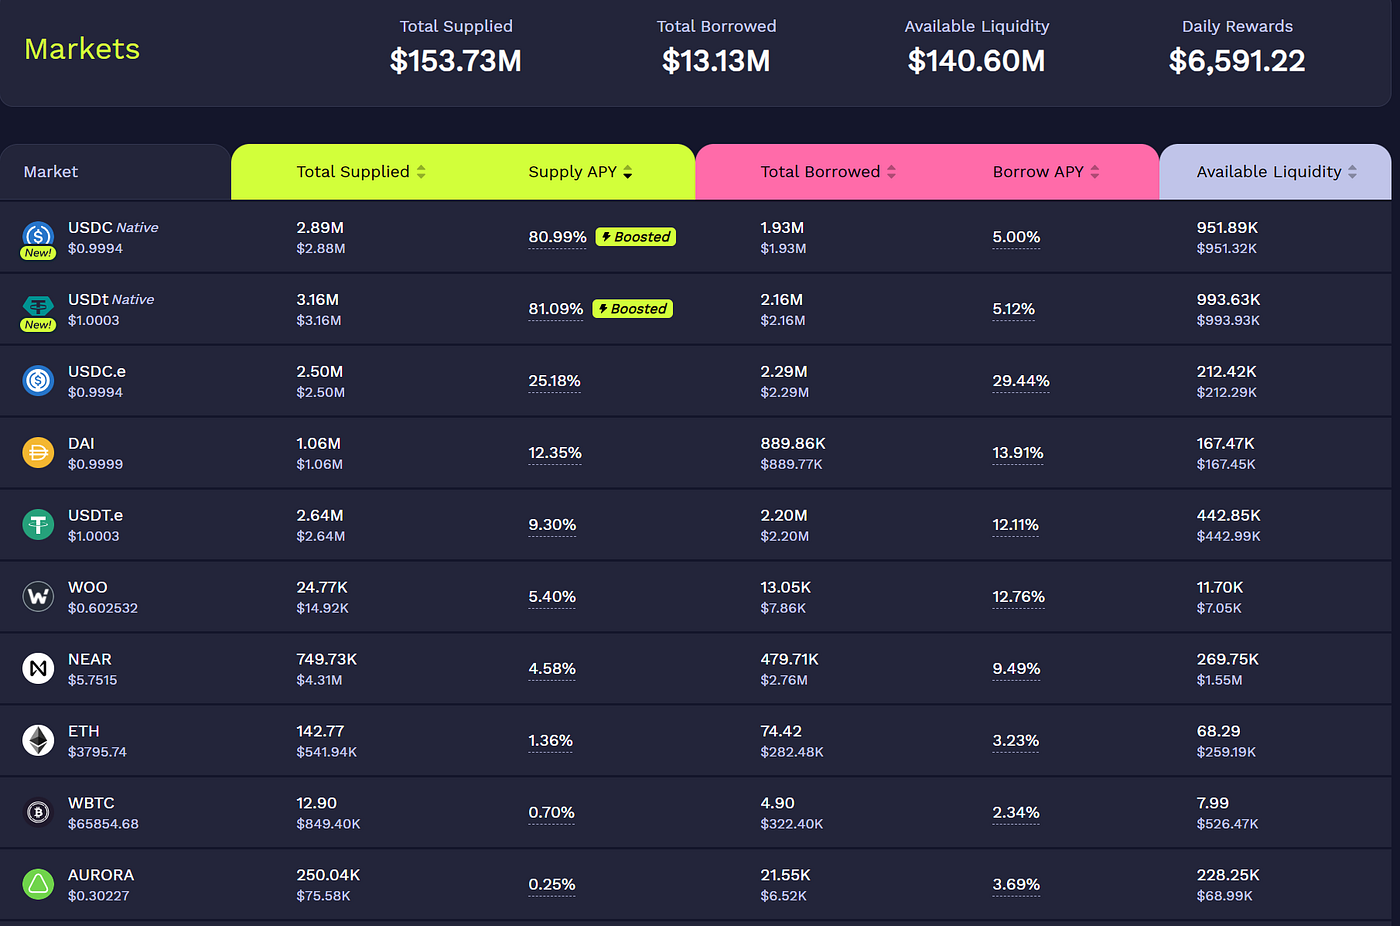Click the 12.11% borrow APY value
The image size is (1400, 926).
[1016, 525]
